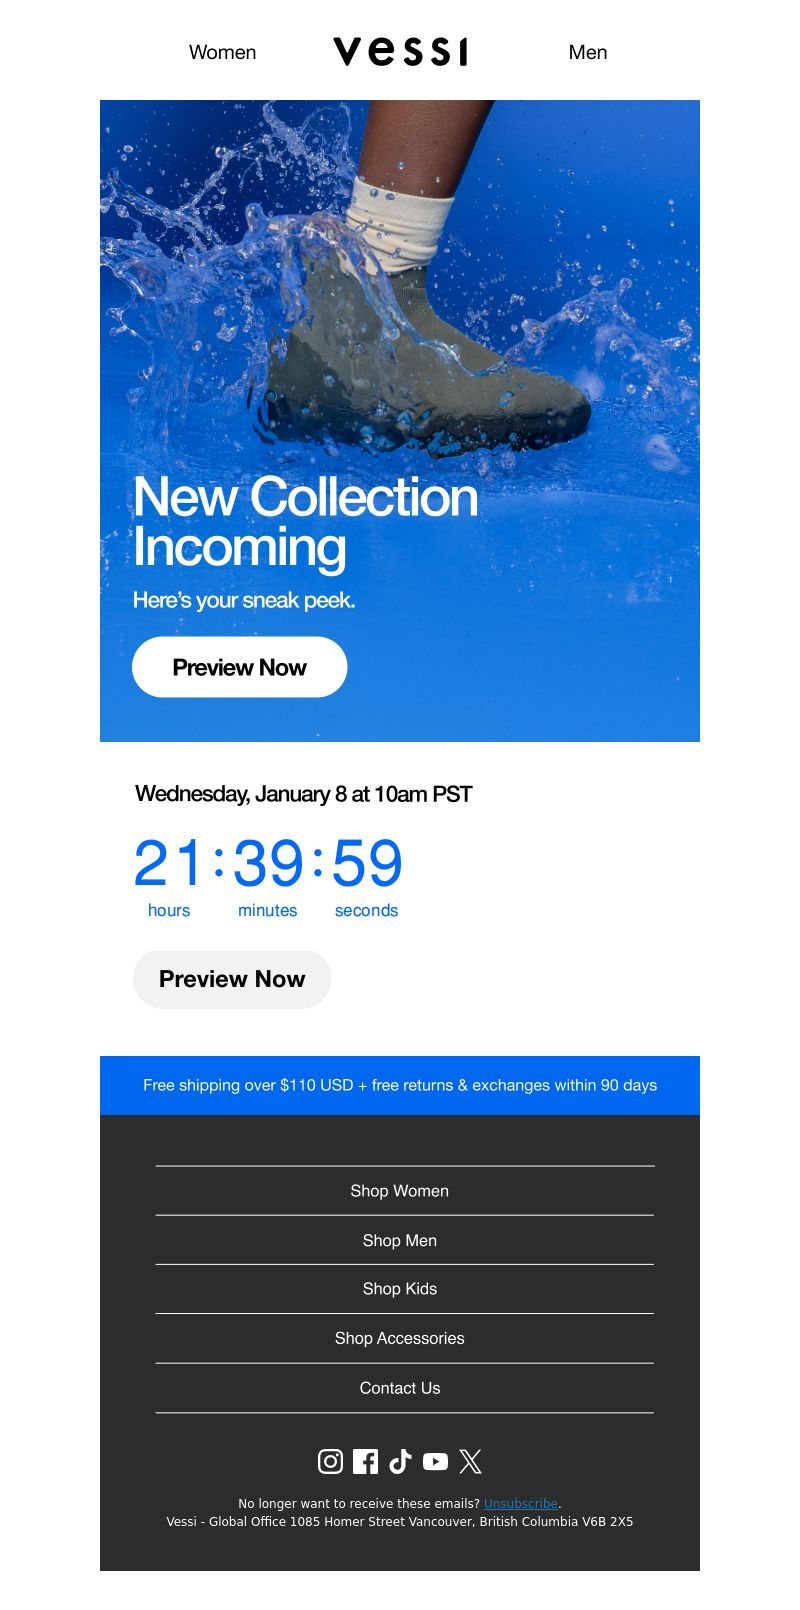800x1610 pixels.
Task: Click the Unsubscribe link
Action: pos(521,1503)
